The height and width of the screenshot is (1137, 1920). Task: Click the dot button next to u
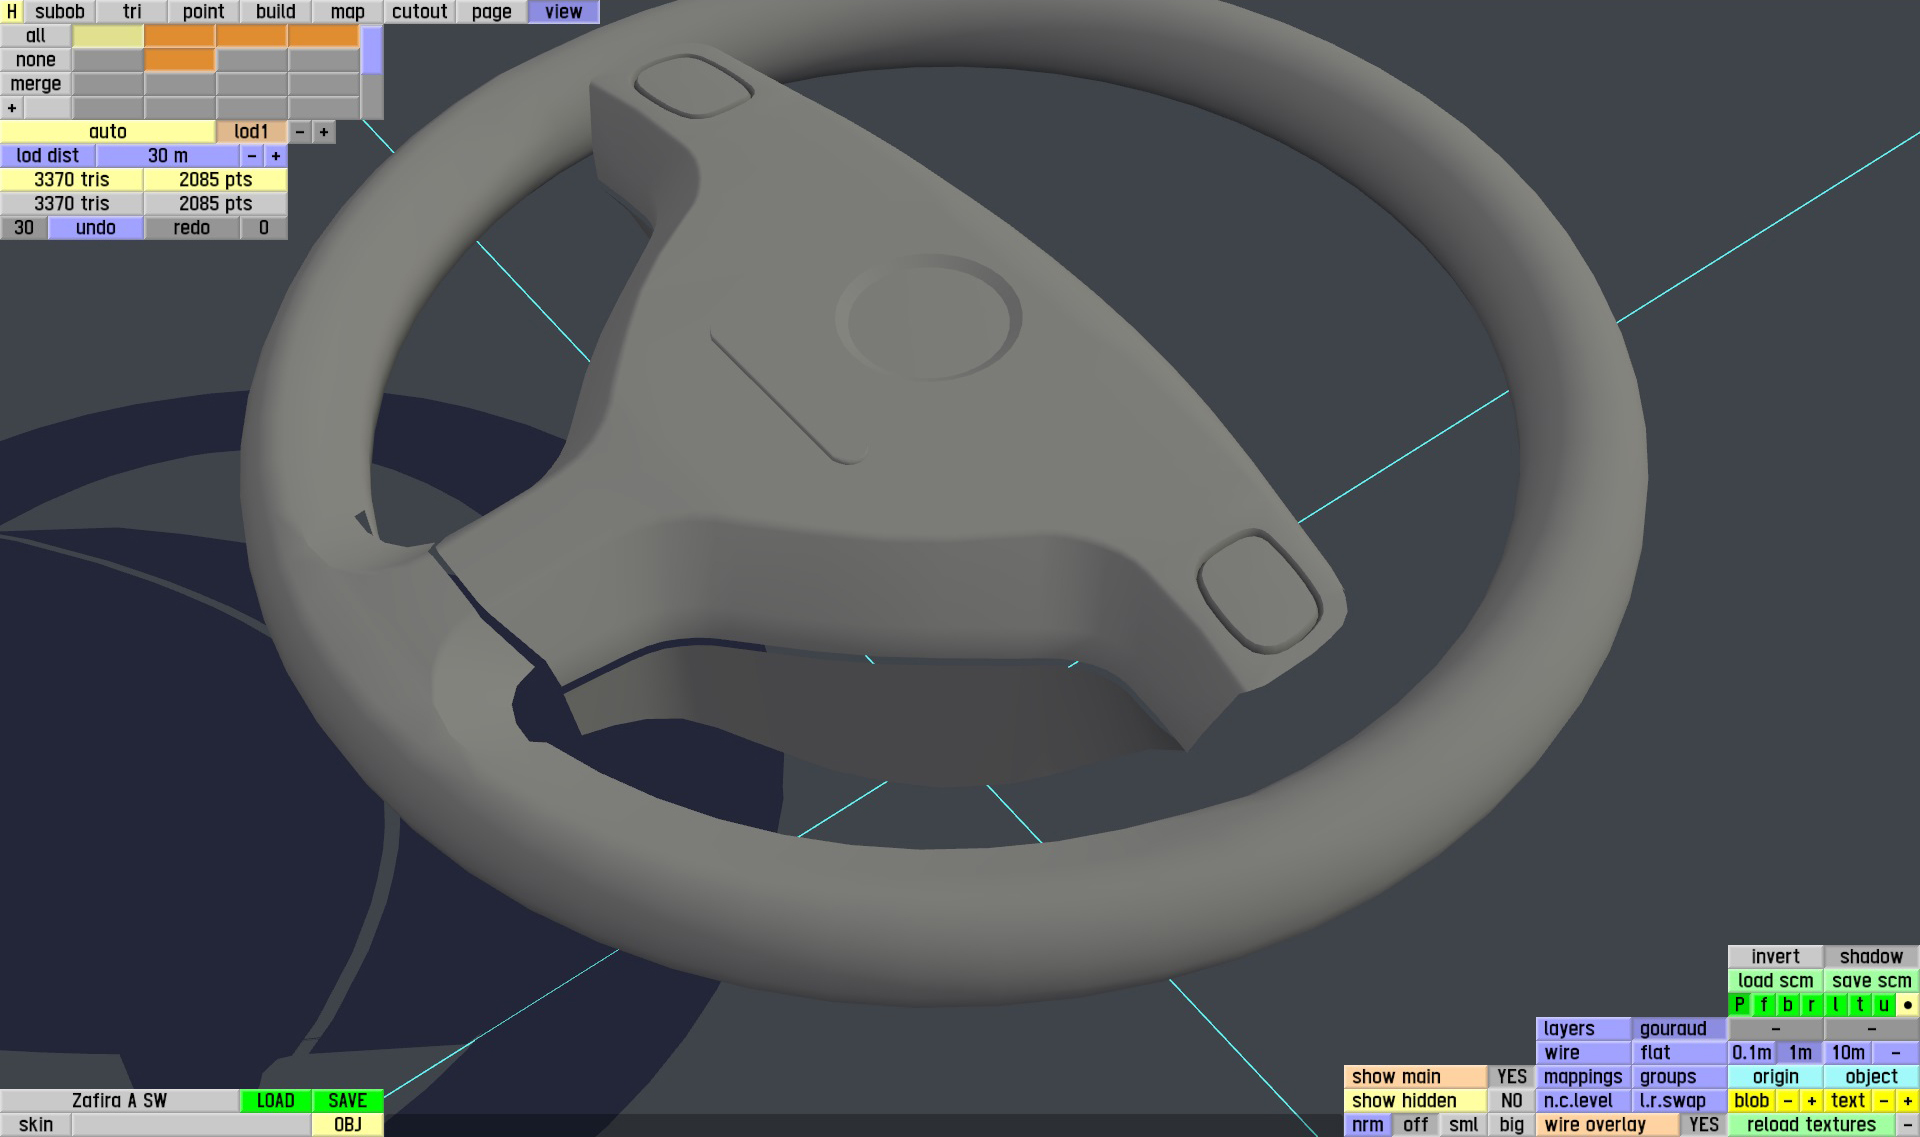point(1907,1005)
